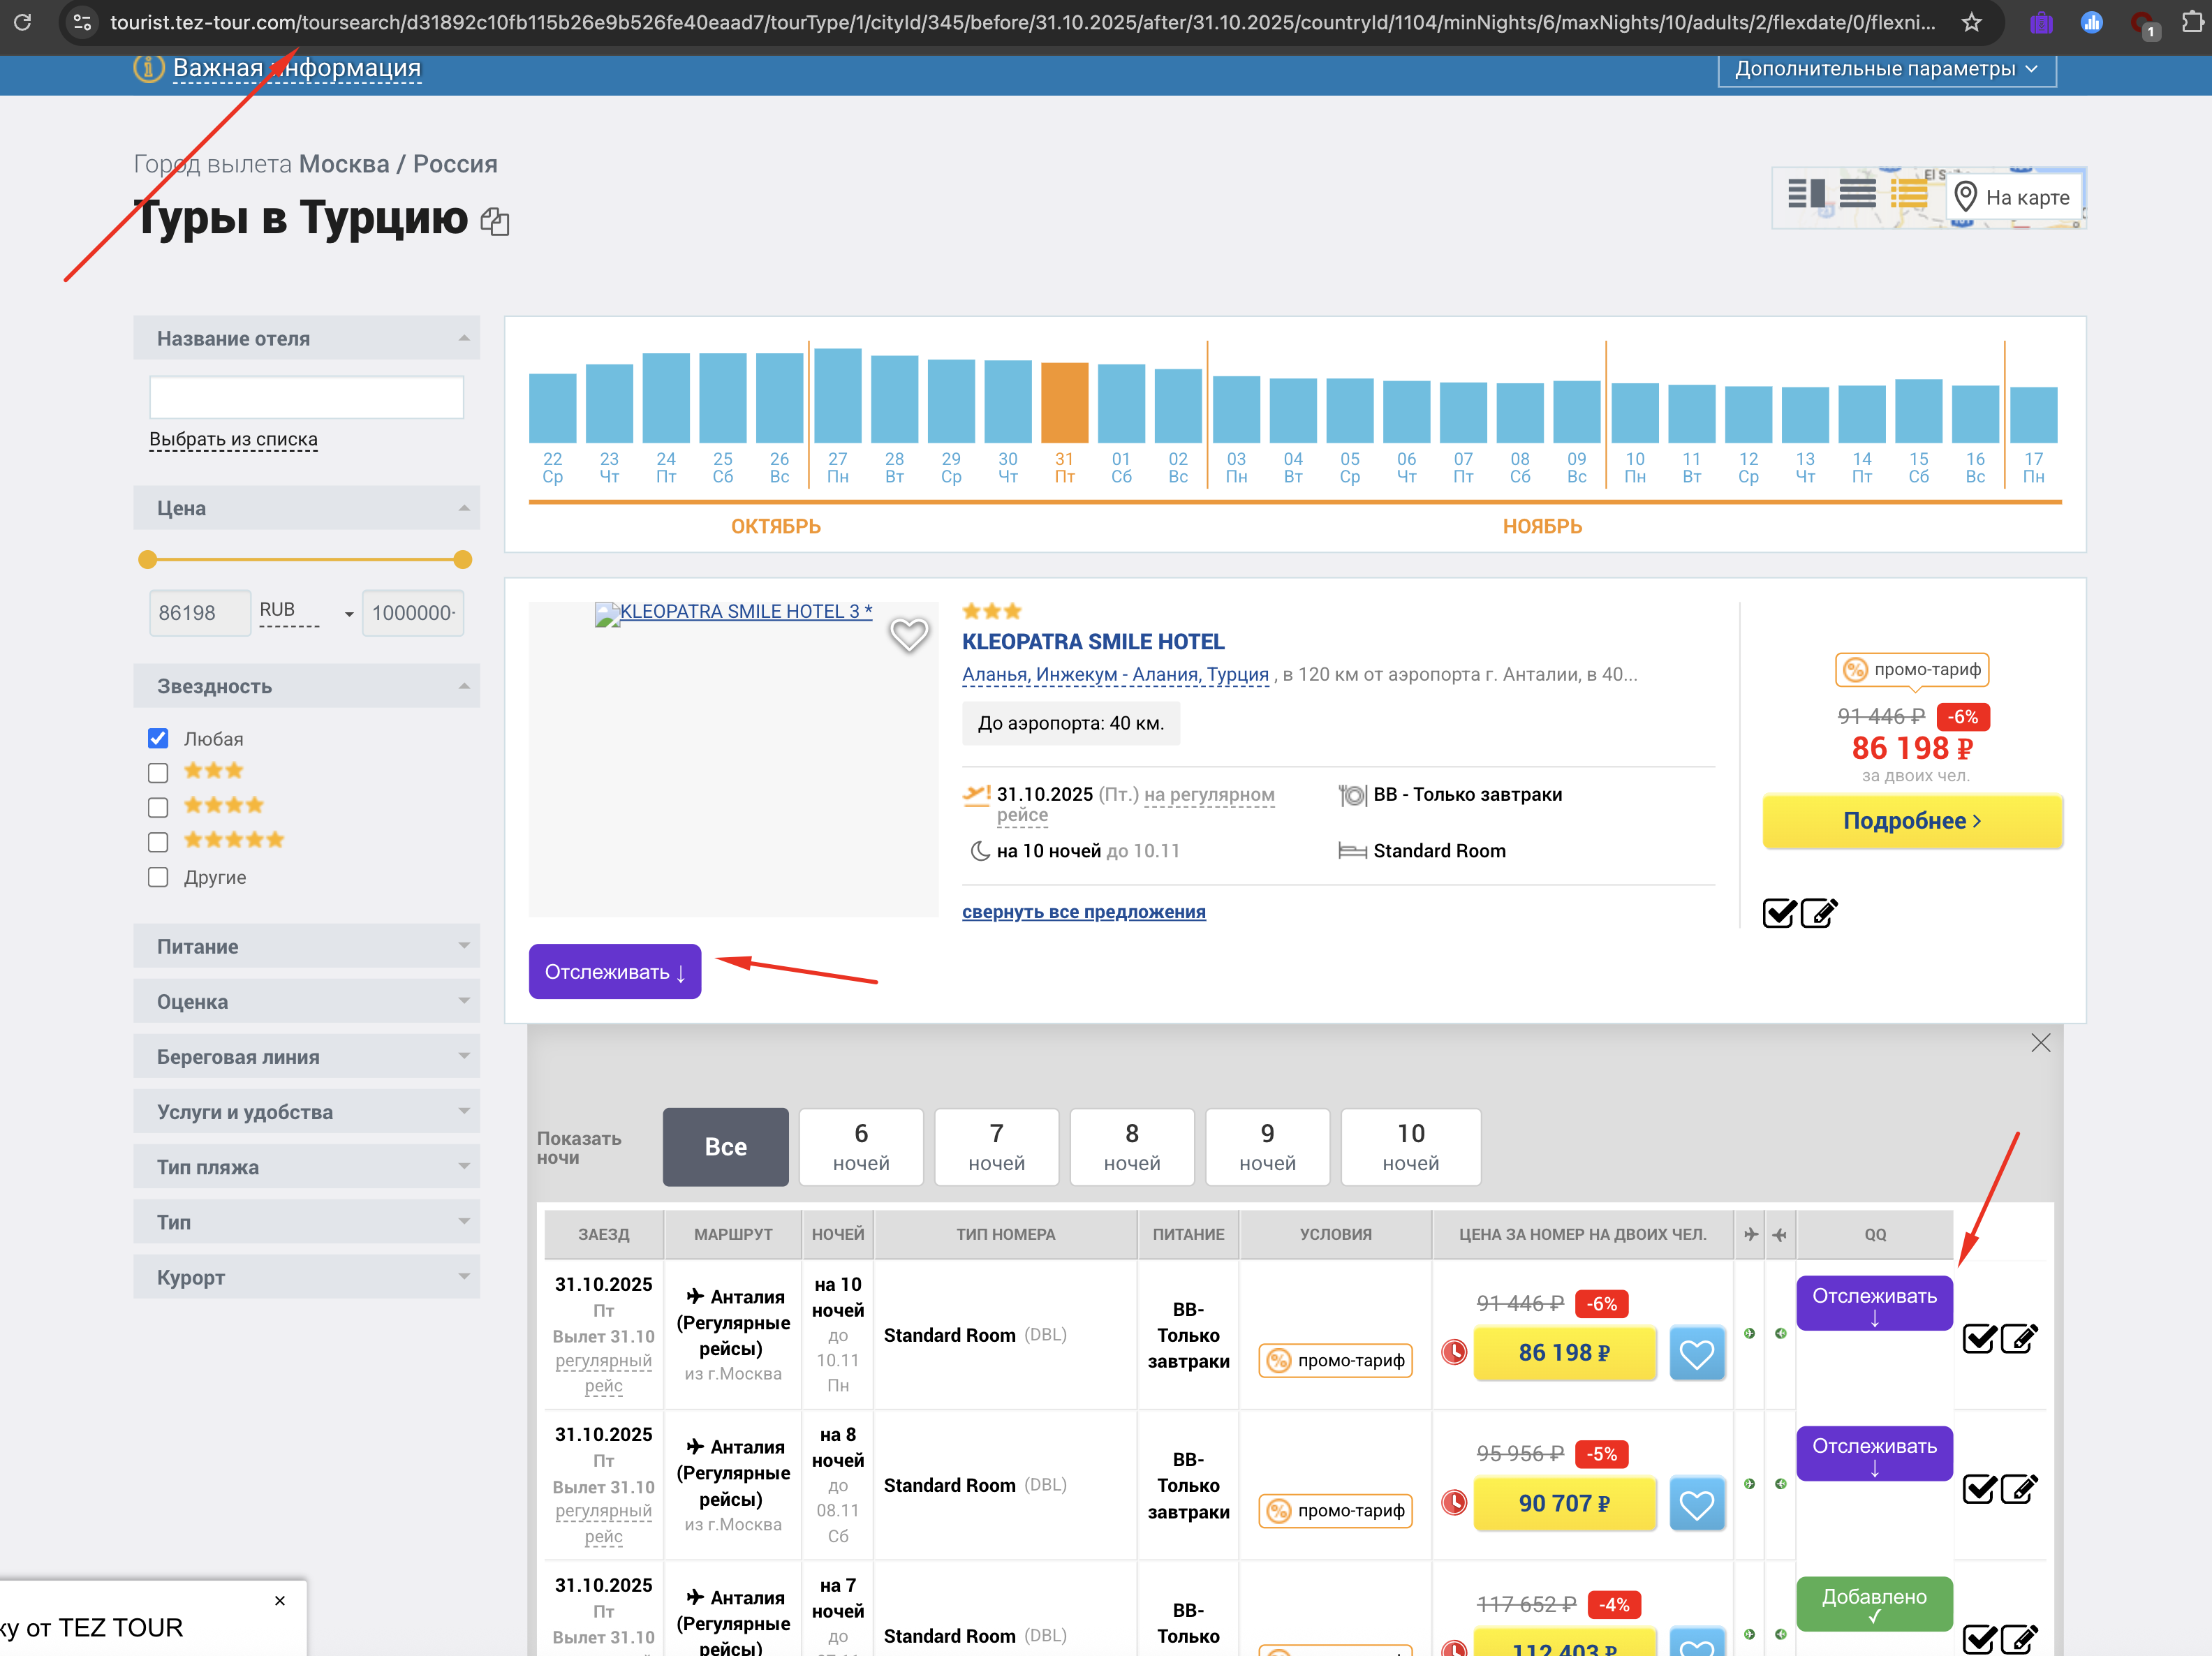Switch to the tile layout view icon

pos(1806,194)
